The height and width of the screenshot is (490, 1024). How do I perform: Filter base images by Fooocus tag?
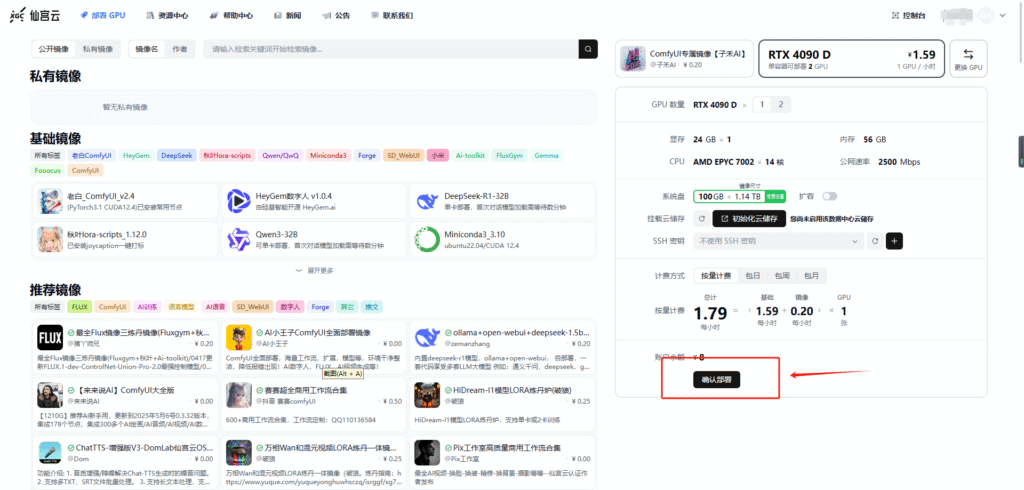(x=47, y=171)
